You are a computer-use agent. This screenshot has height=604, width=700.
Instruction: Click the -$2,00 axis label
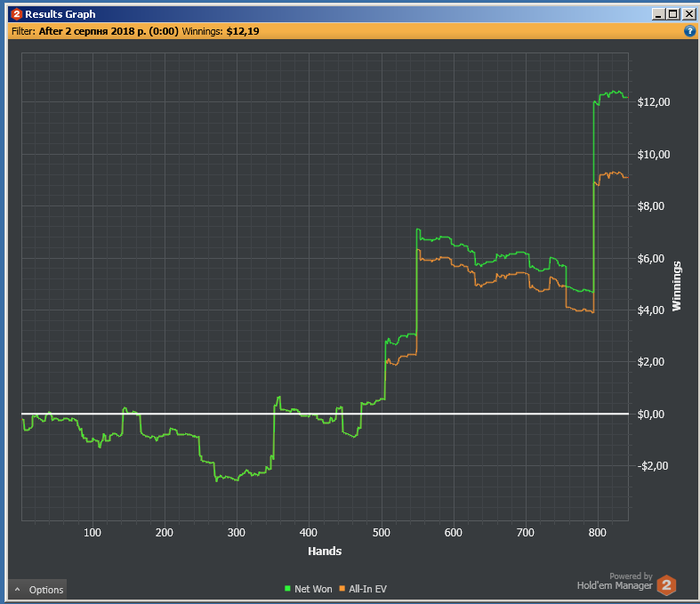tap(653, 466)
